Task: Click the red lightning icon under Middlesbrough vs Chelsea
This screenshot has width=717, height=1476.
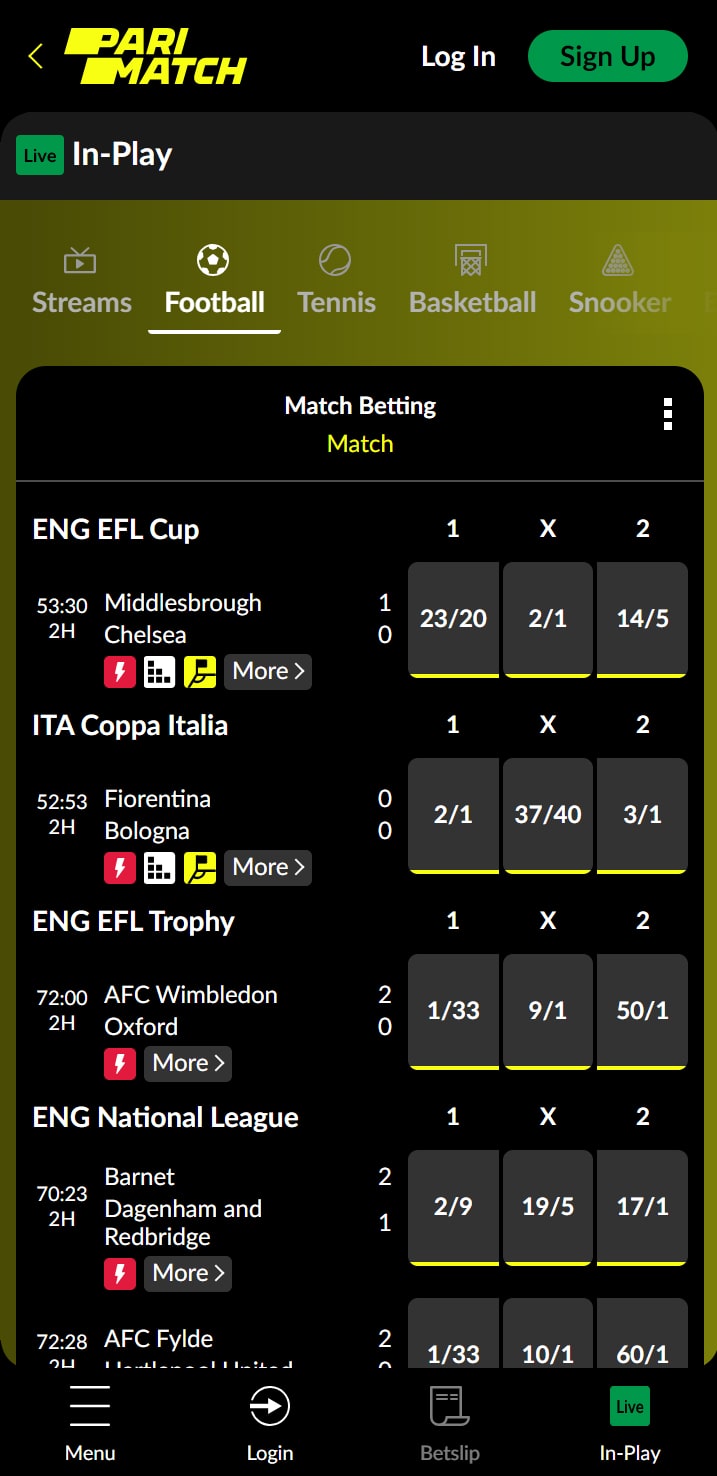Action: [x=120, y=672]
